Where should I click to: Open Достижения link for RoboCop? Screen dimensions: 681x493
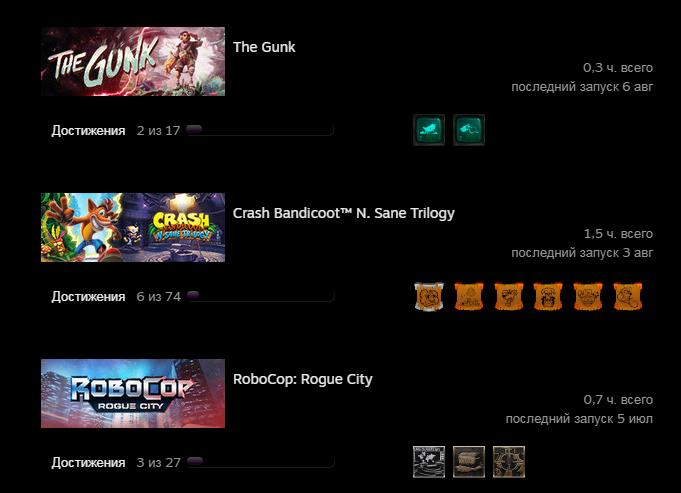(x=88, y=463)
